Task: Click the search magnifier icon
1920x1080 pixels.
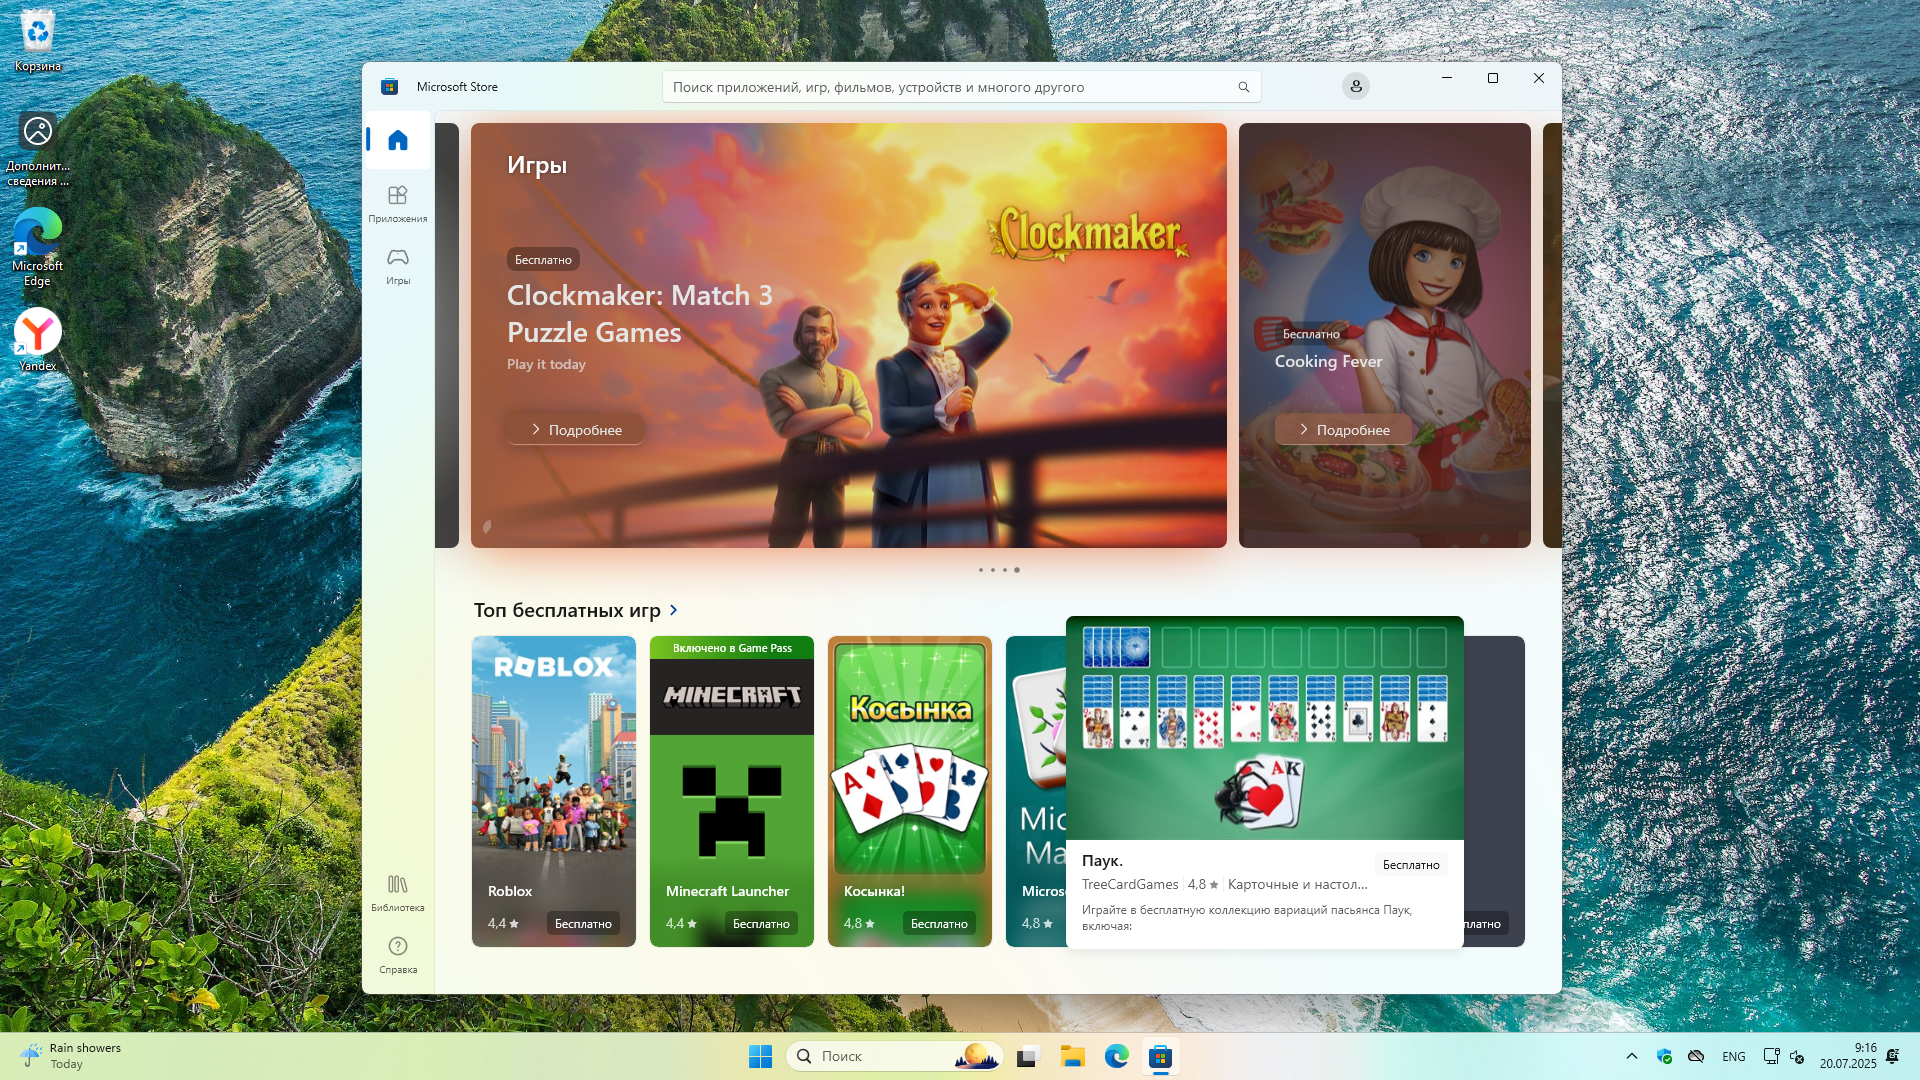Action: pos(1244,87)
